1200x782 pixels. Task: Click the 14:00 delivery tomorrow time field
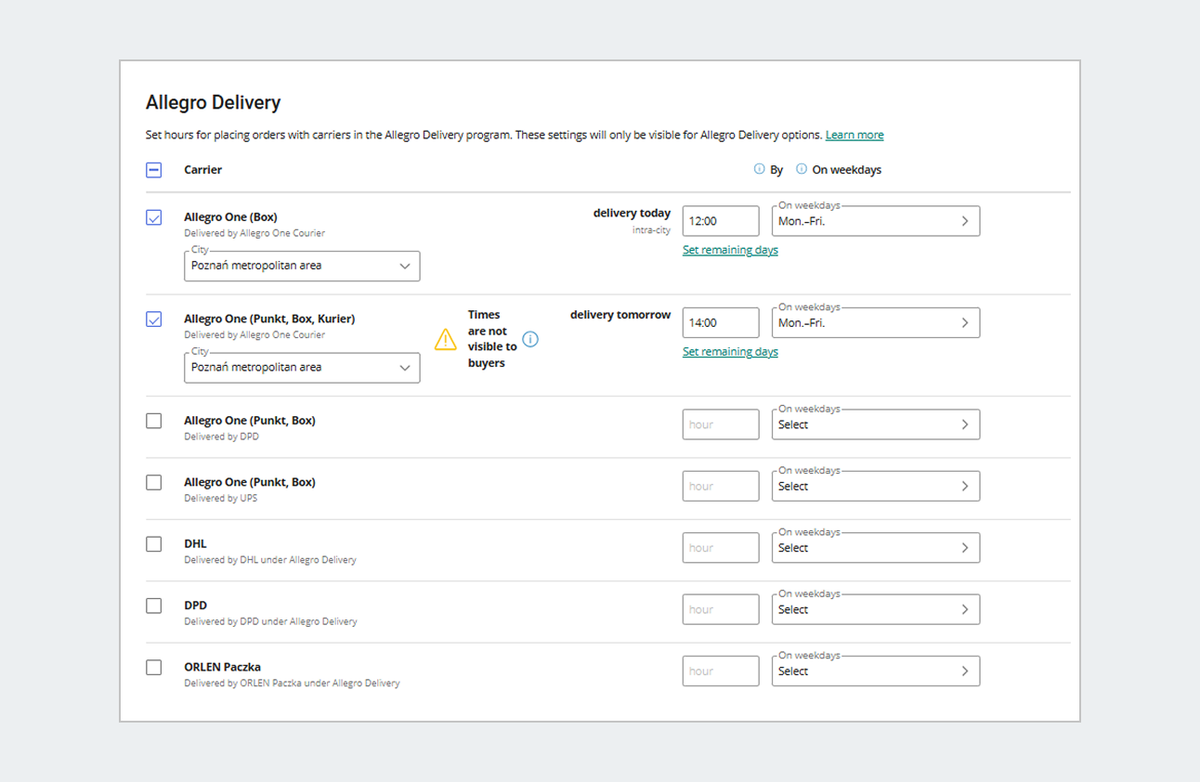720,323
